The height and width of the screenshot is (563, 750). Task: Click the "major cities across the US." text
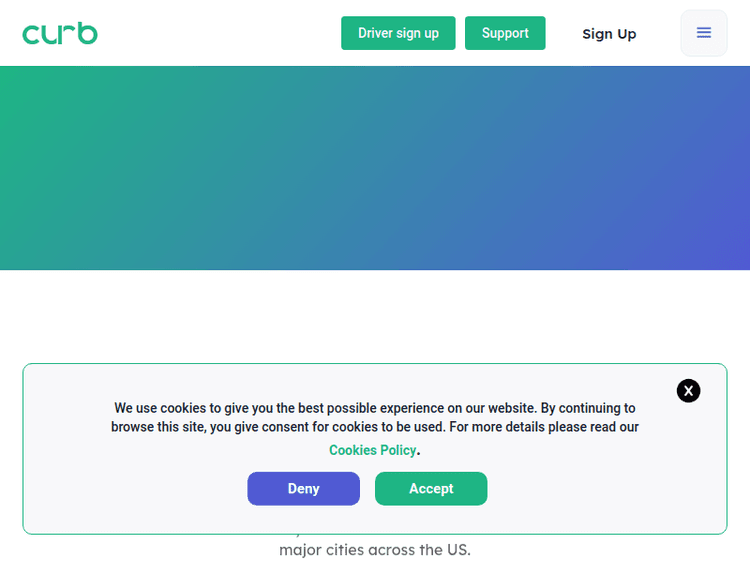[x=374, y=550]
